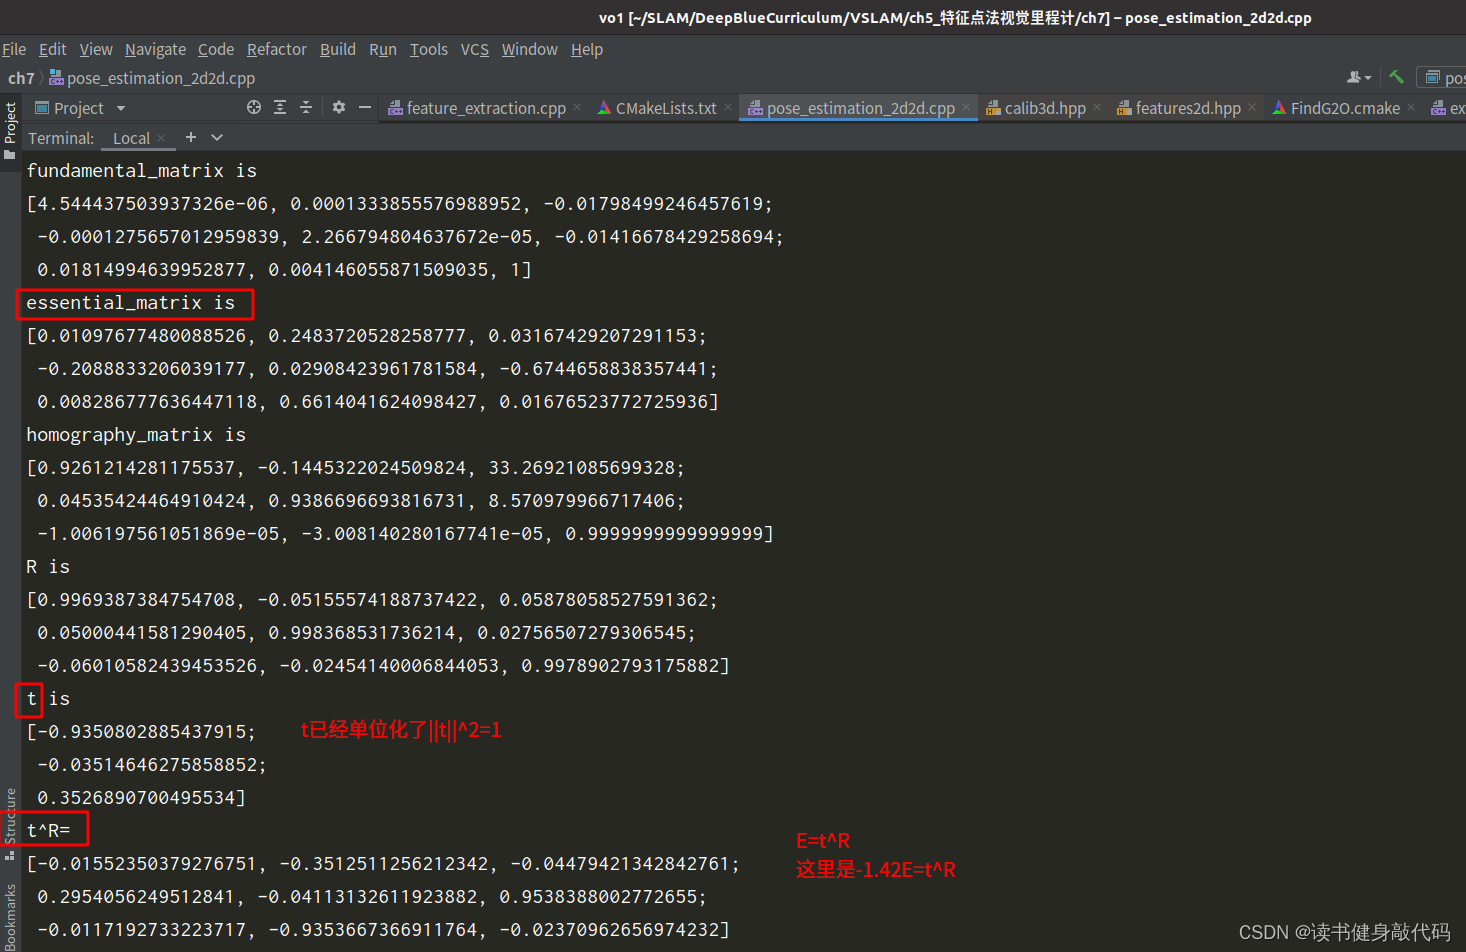Open the Build menu
The image size is (1466, 952).
pyautogui.click(x=338, y=49)
